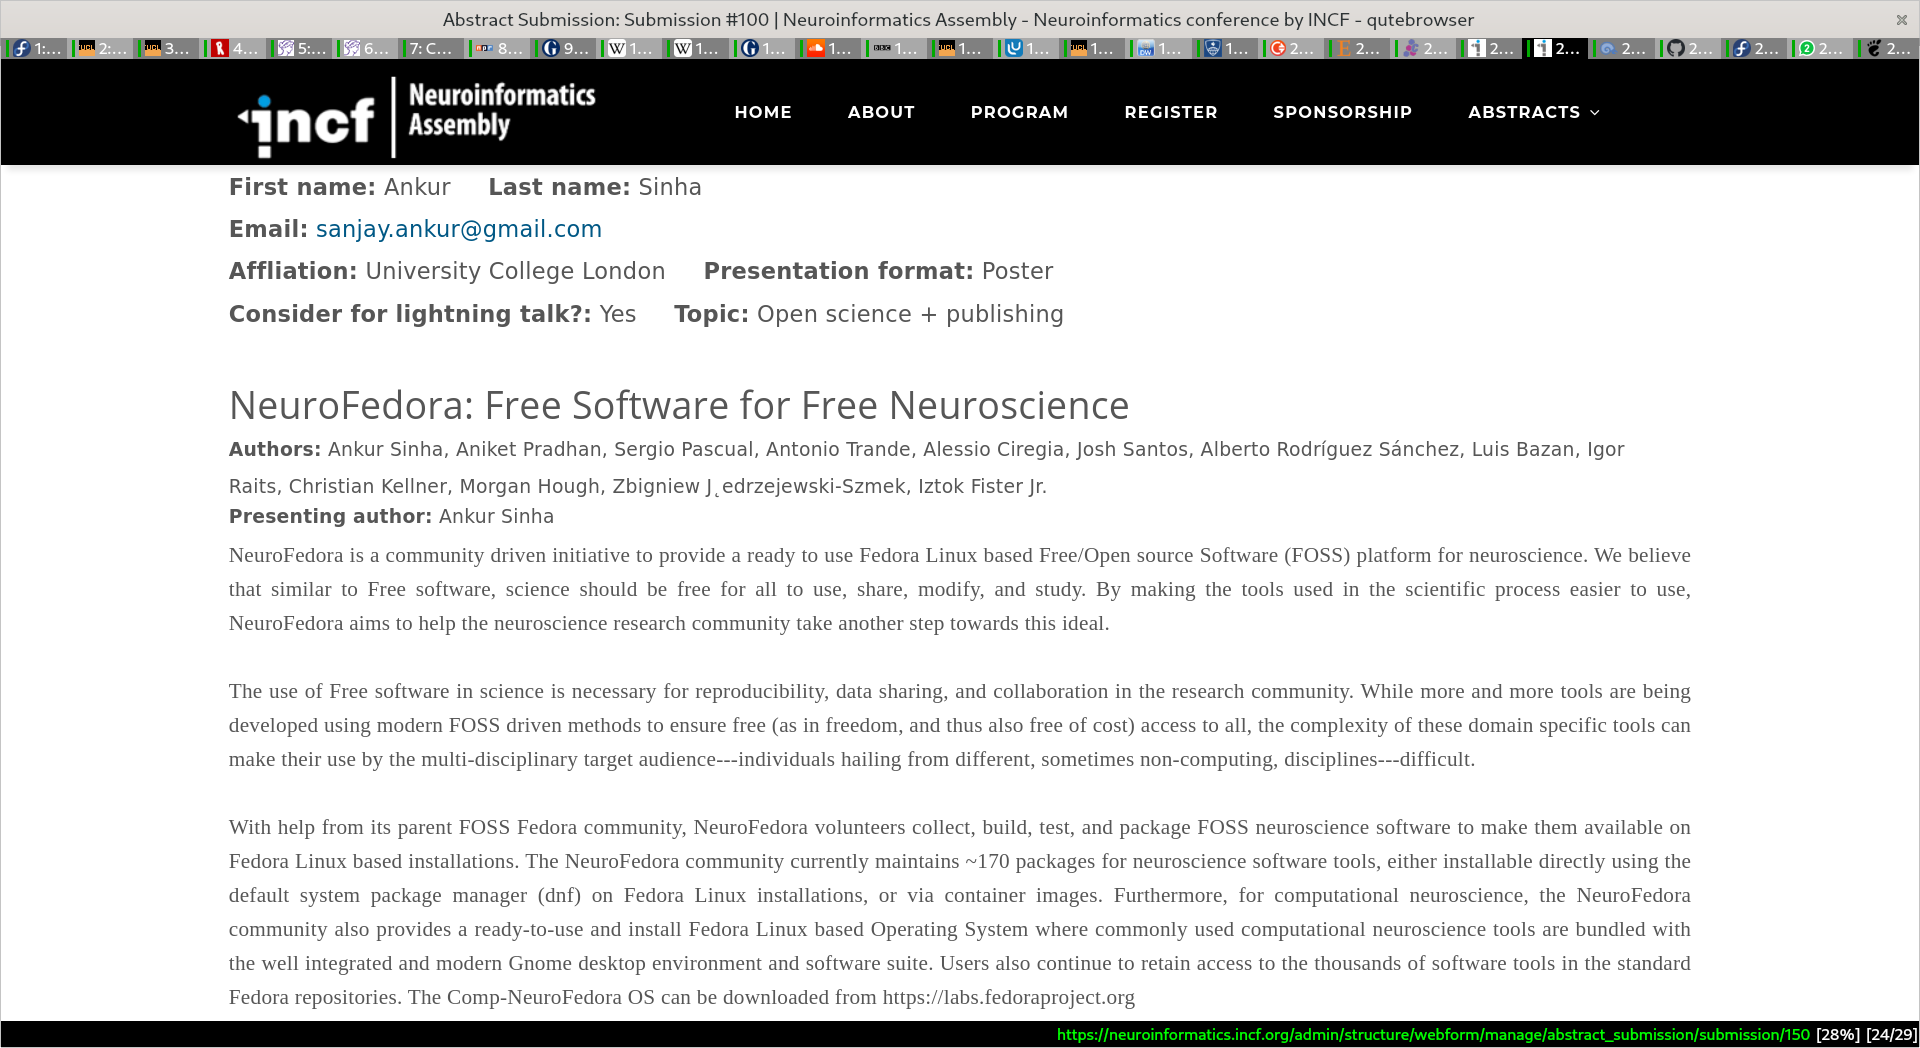
Task: Open the ABOUT page
Action: coord(881,112)
